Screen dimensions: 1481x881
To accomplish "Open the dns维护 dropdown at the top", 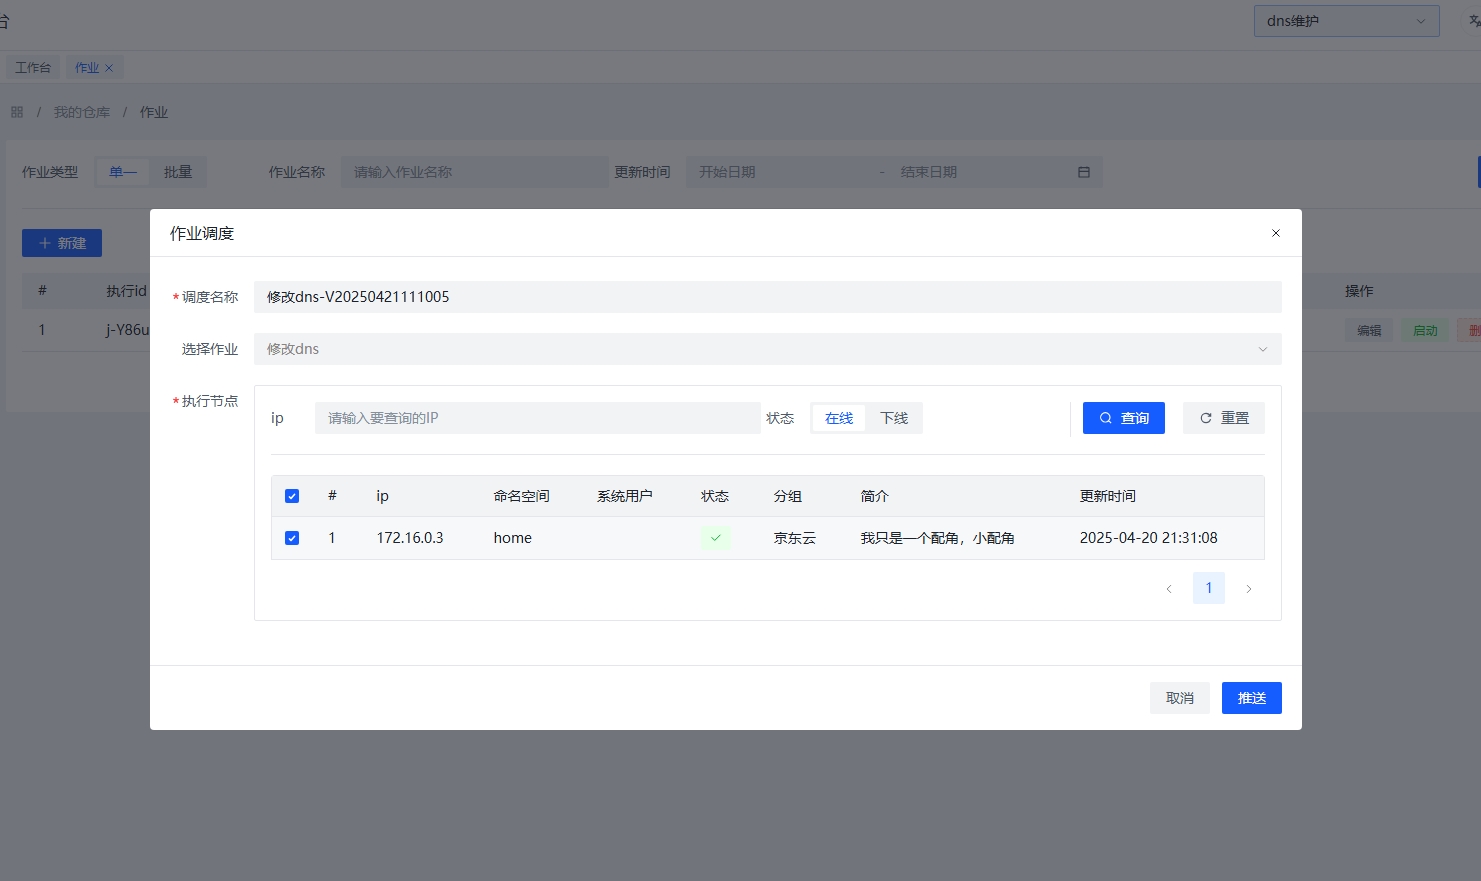I will [1346, 21].
